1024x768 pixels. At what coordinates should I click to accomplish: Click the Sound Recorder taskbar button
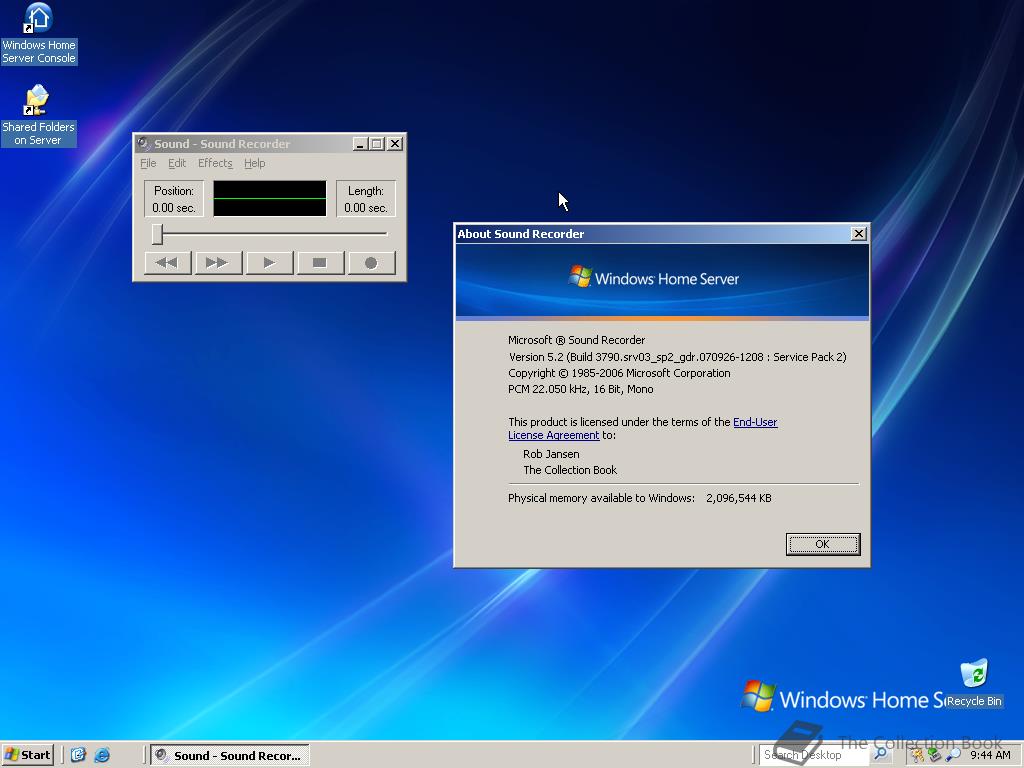point(230,755)
